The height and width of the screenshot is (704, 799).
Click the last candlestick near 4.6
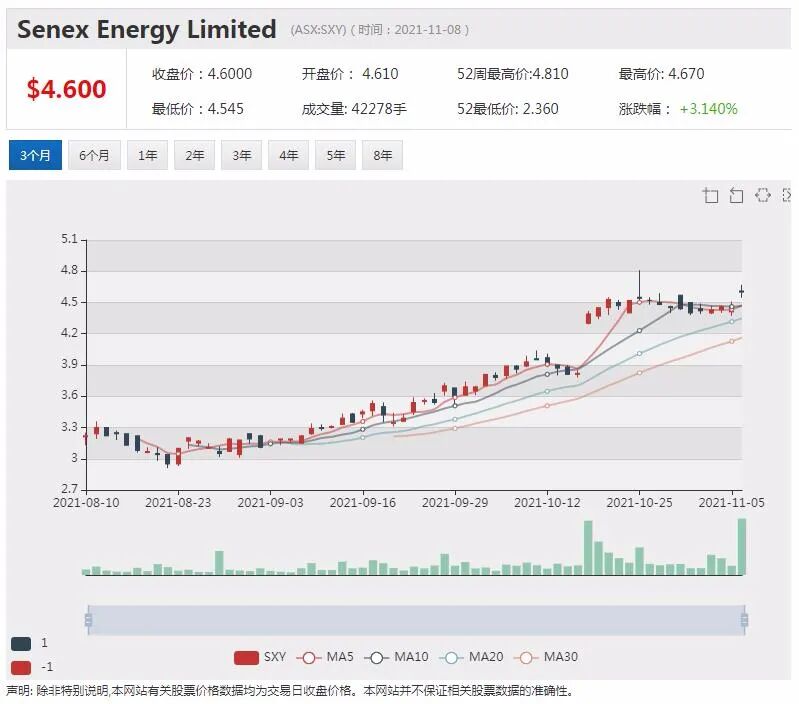coord(741,291)
